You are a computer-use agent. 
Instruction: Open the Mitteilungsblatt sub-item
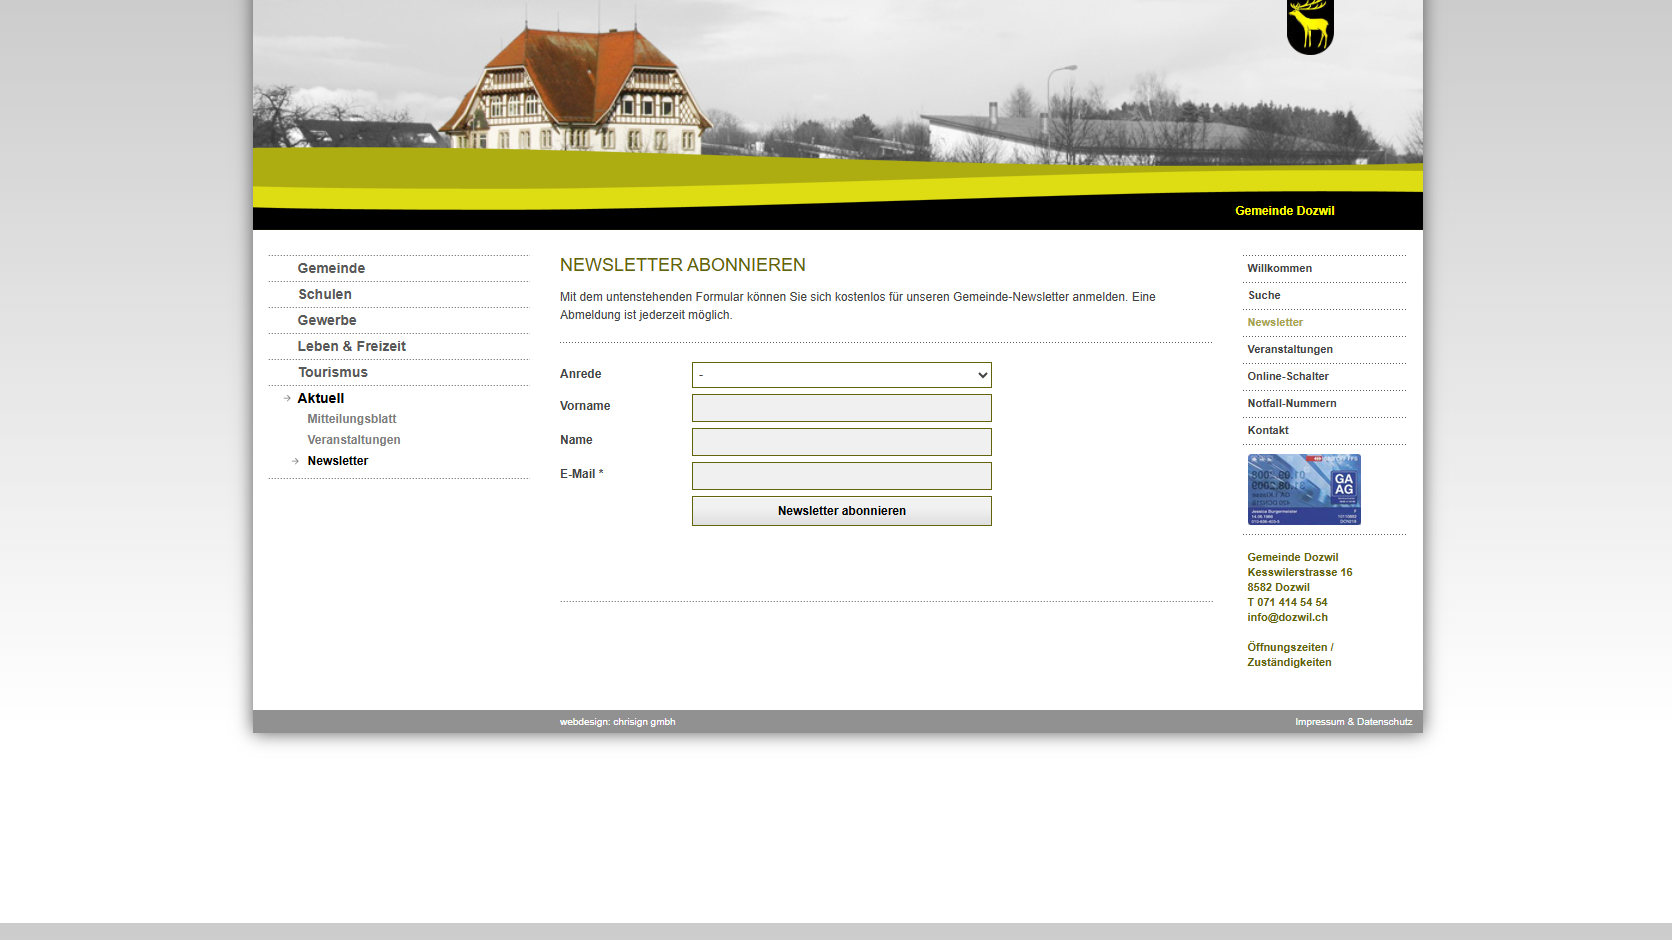click(x=352, y=419)
